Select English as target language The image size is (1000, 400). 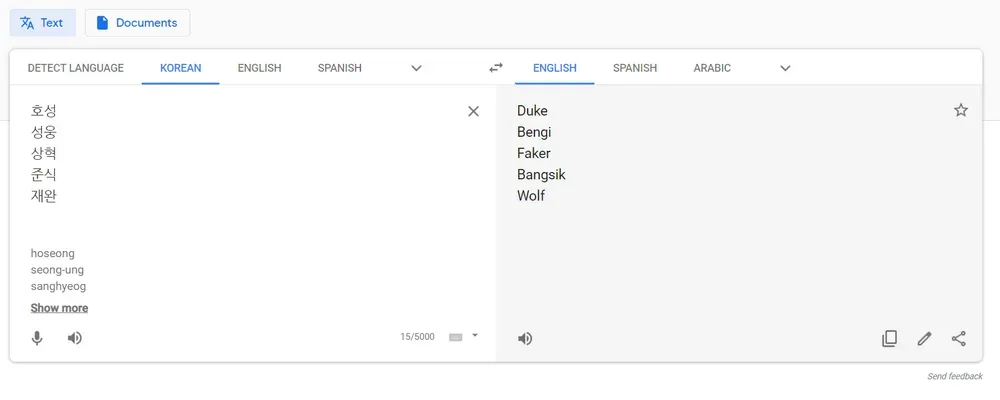click(x=555, y=68)
